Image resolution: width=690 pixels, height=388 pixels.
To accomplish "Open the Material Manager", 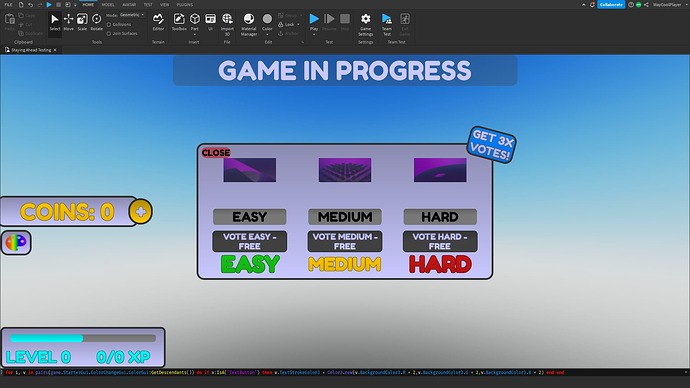I will [x=249, y=24].
